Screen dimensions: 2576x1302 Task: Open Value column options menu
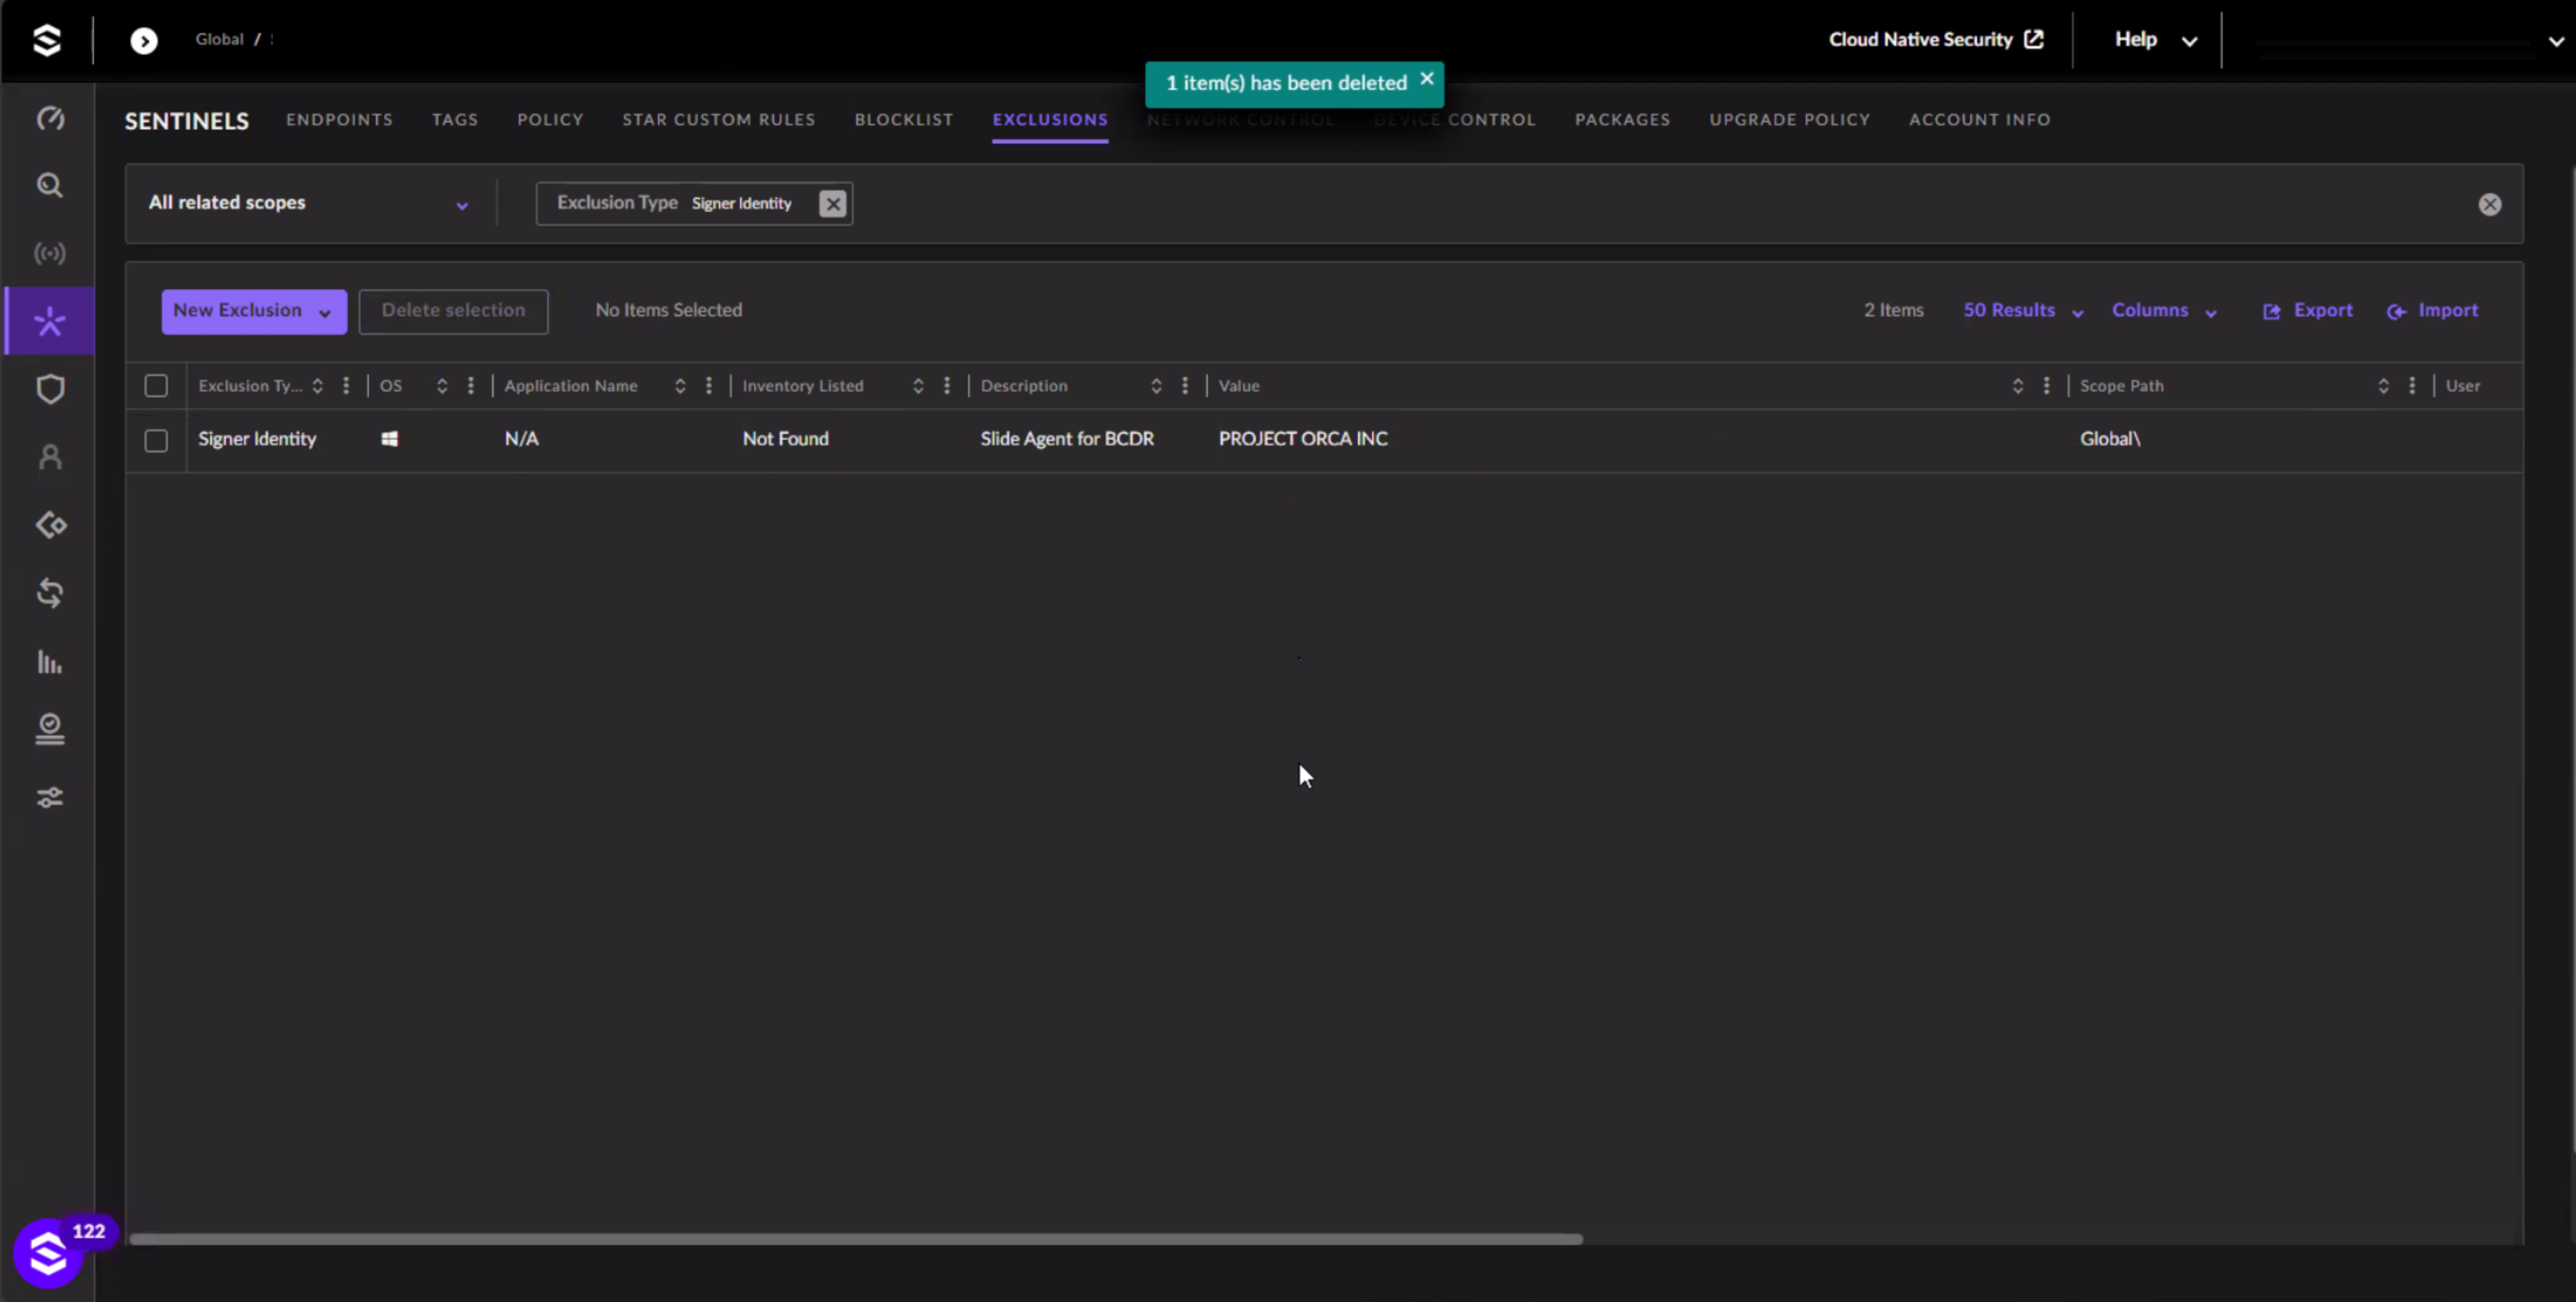coord(2046,386)
